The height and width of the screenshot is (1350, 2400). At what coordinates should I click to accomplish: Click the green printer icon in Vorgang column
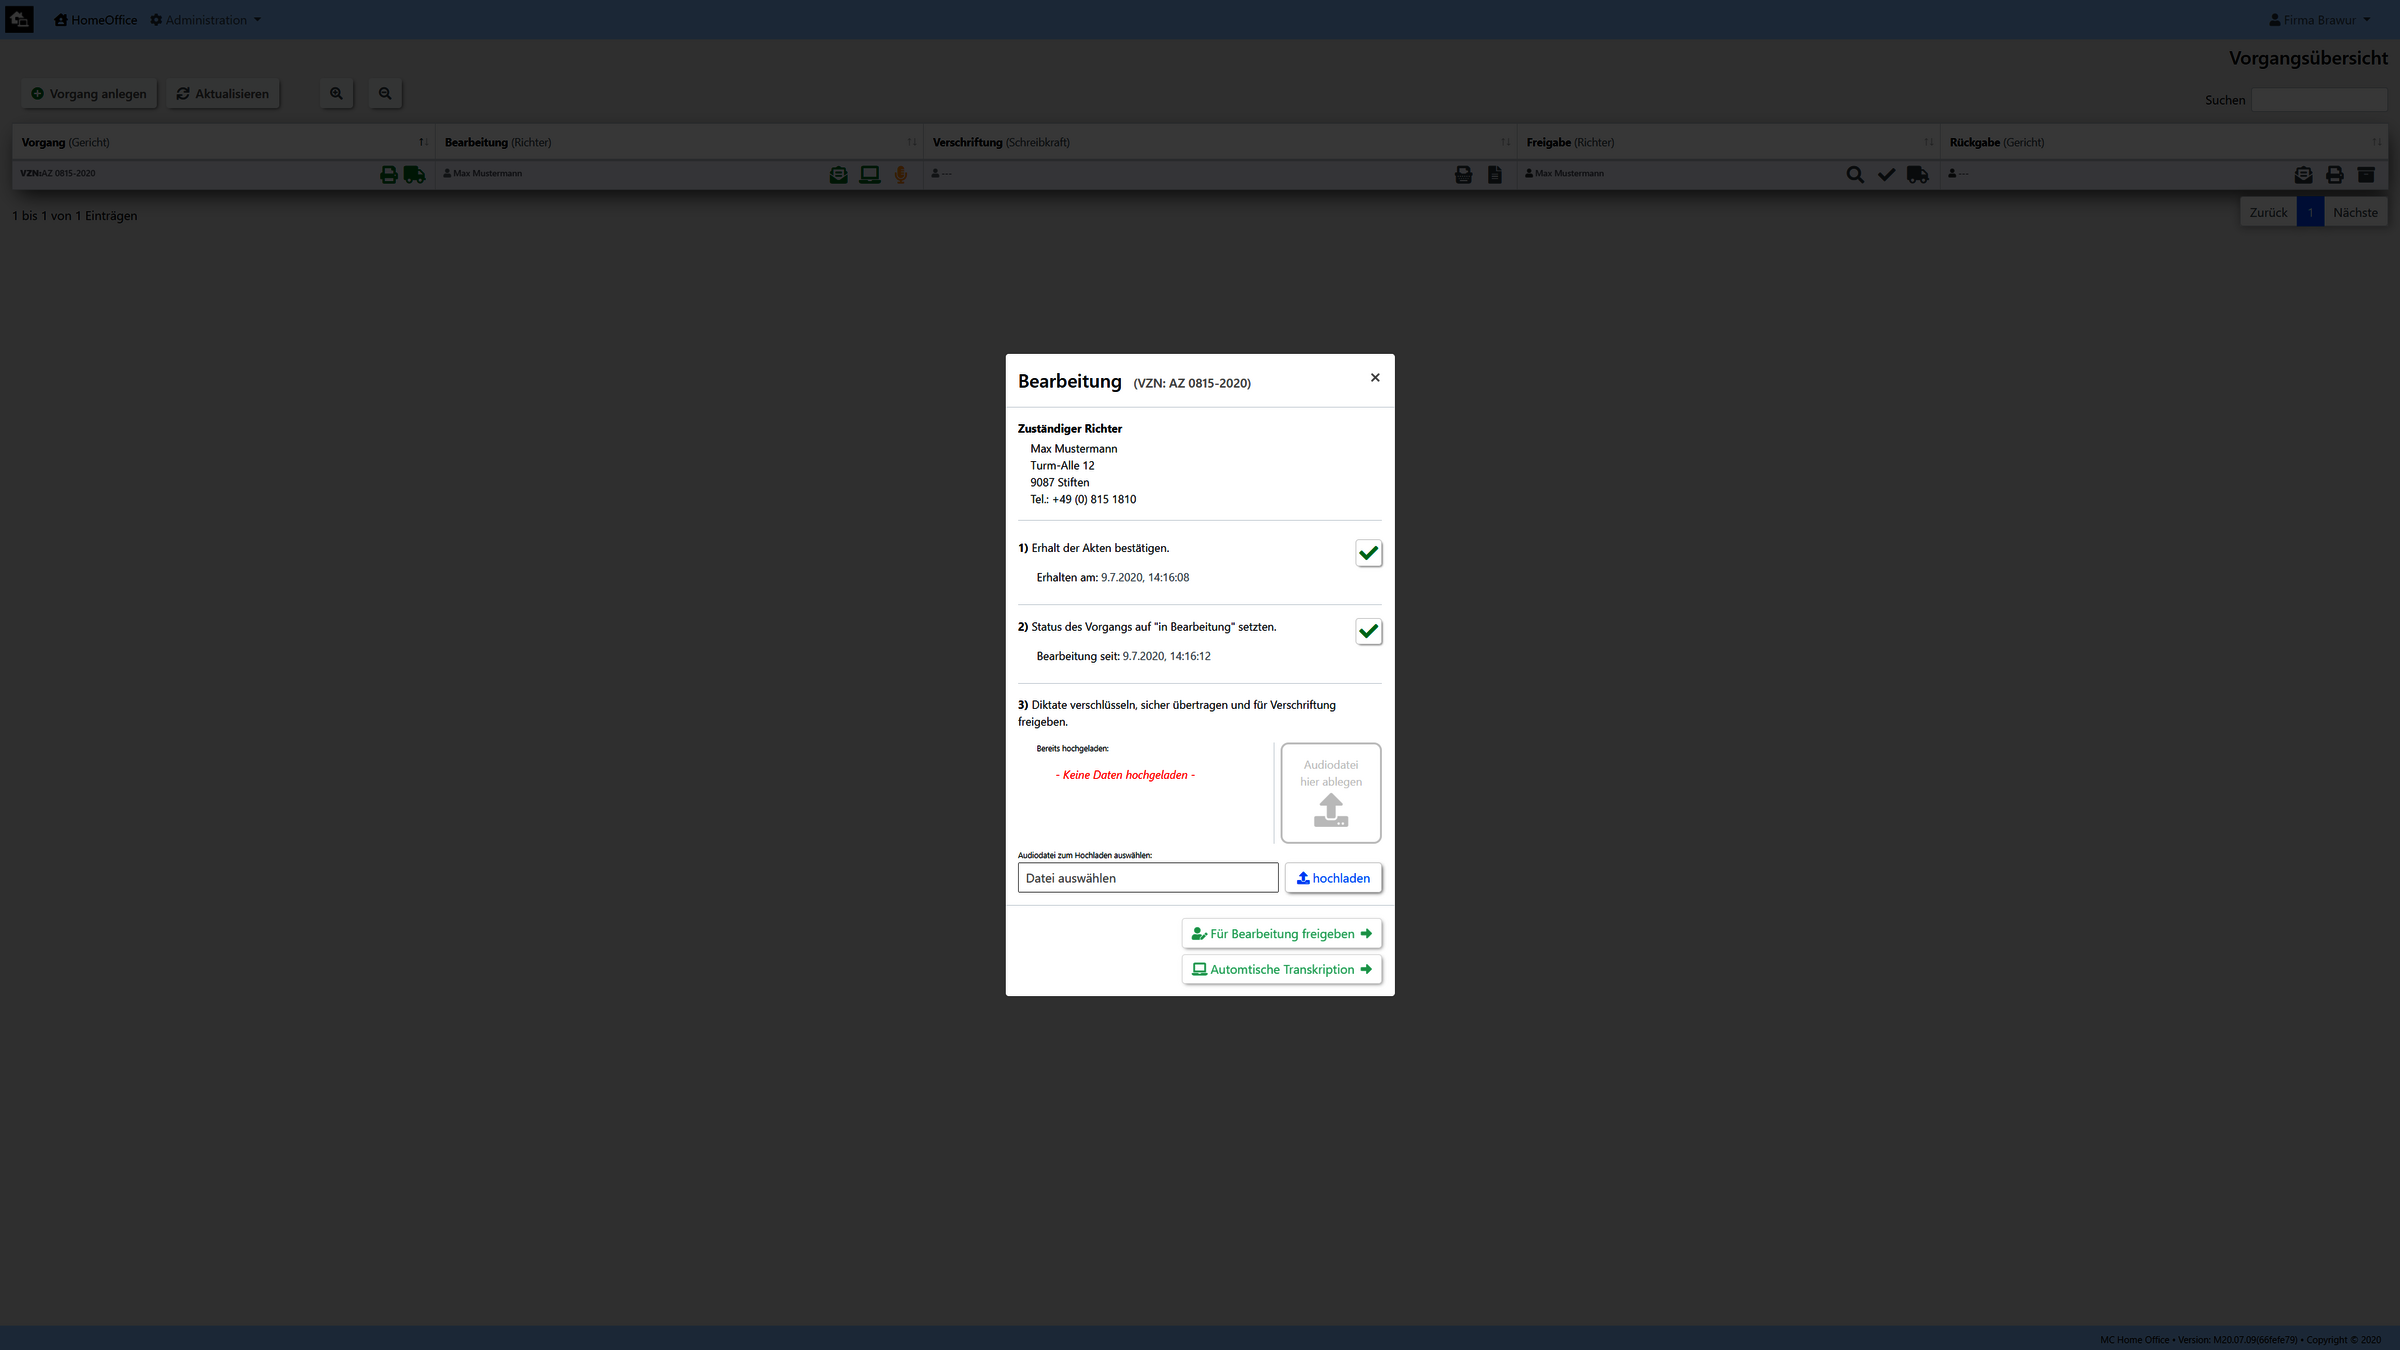coord(389,175)
